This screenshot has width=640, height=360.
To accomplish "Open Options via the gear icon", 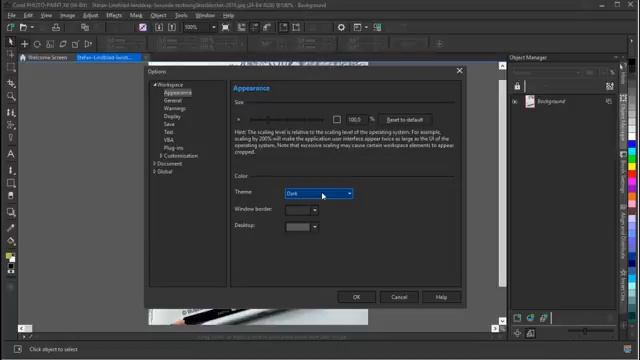I will 341,27.
